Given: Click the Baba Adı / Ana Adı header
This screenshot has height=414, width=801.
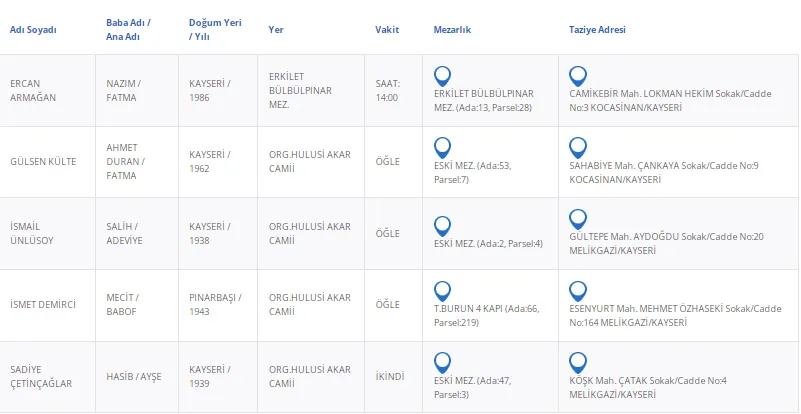Looking at the screenshot, I should (128, 30).
